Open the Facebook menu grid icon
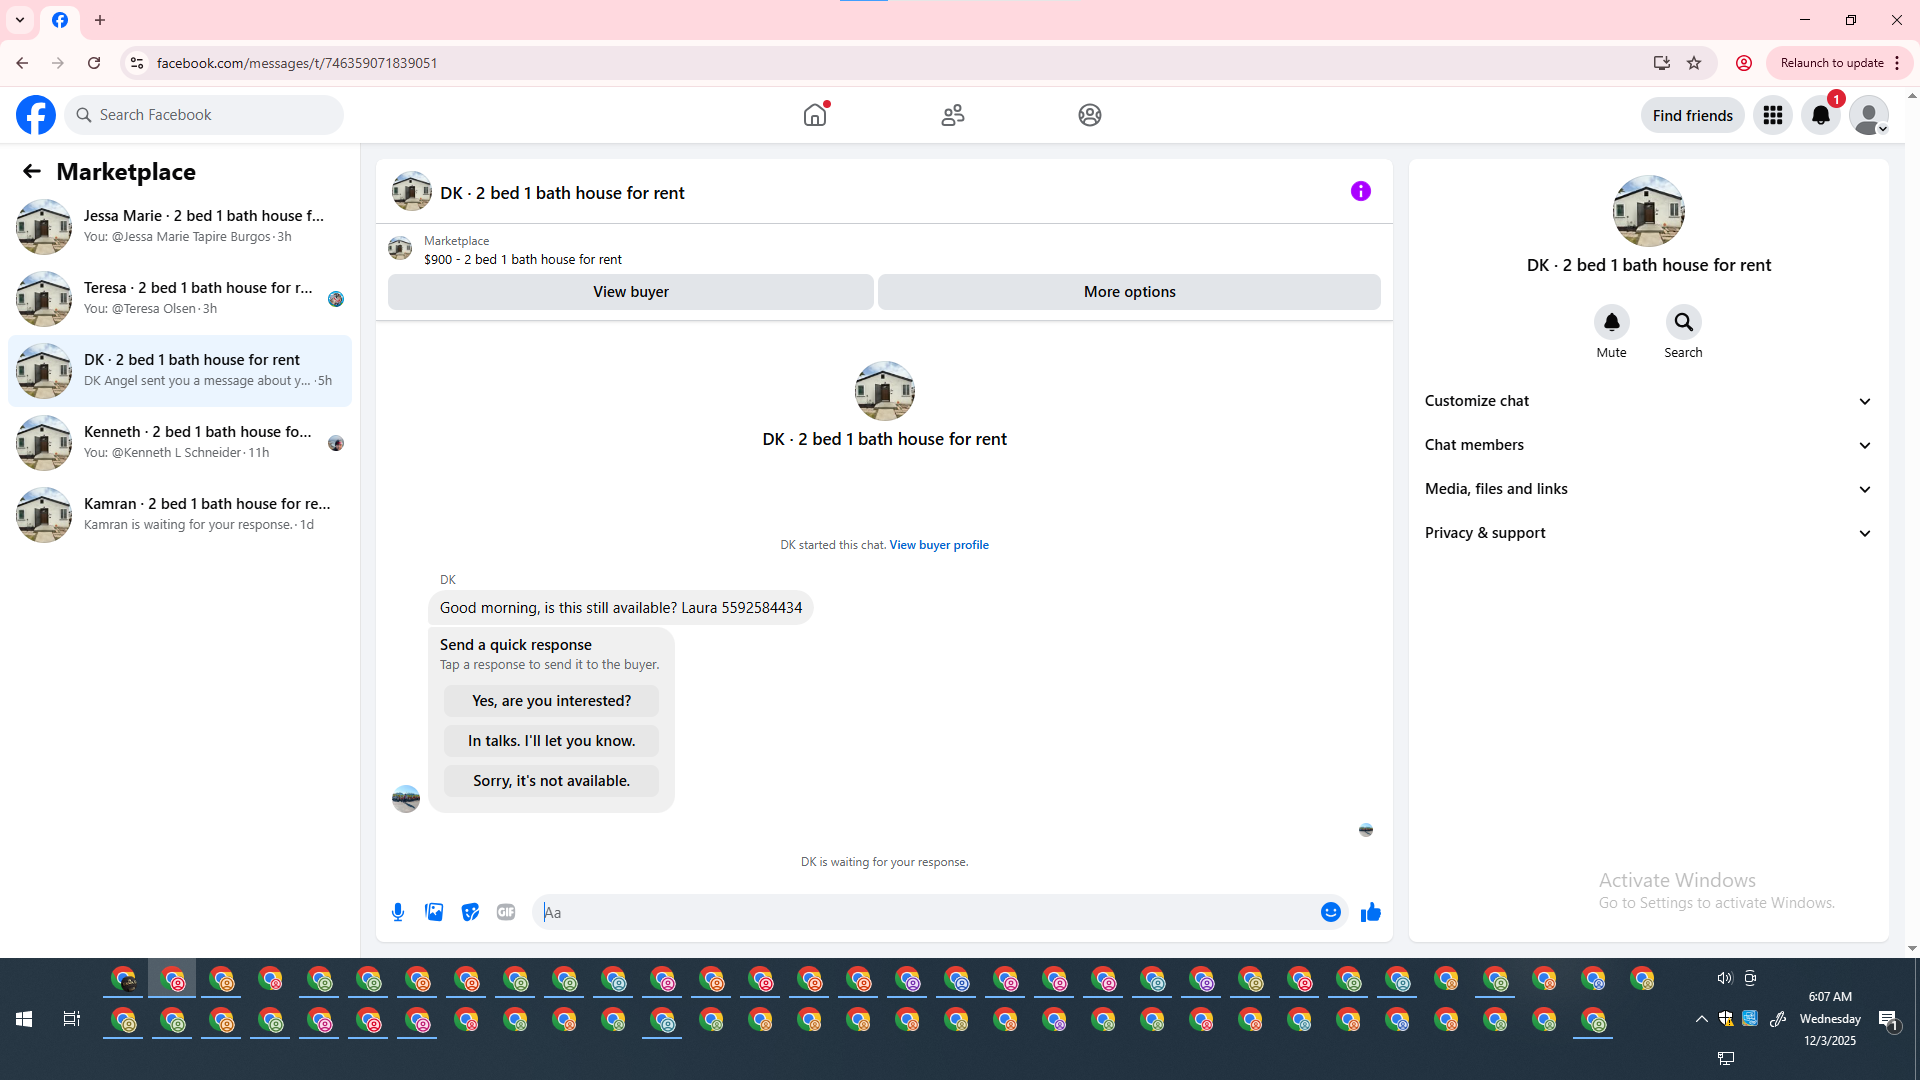Image resolution: width=1920 pixels, height=1080 pixels. [1773, 115]
